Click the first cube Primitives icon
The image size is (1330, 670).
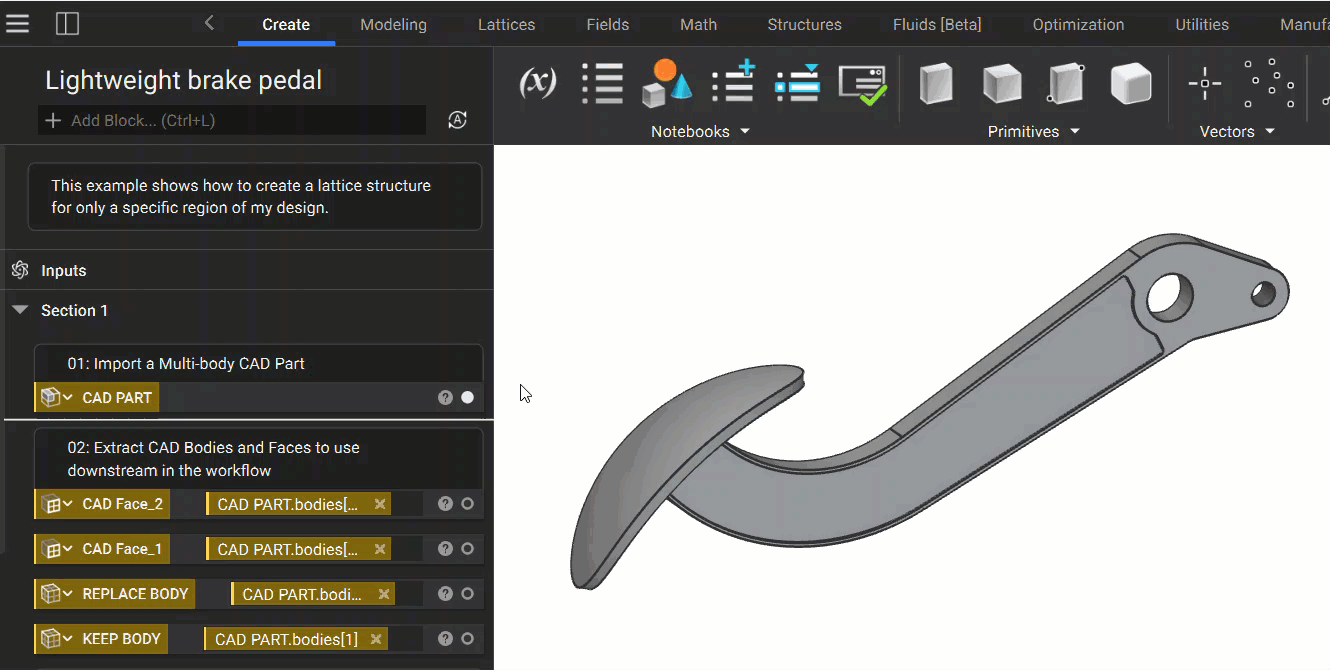point(936,84)
